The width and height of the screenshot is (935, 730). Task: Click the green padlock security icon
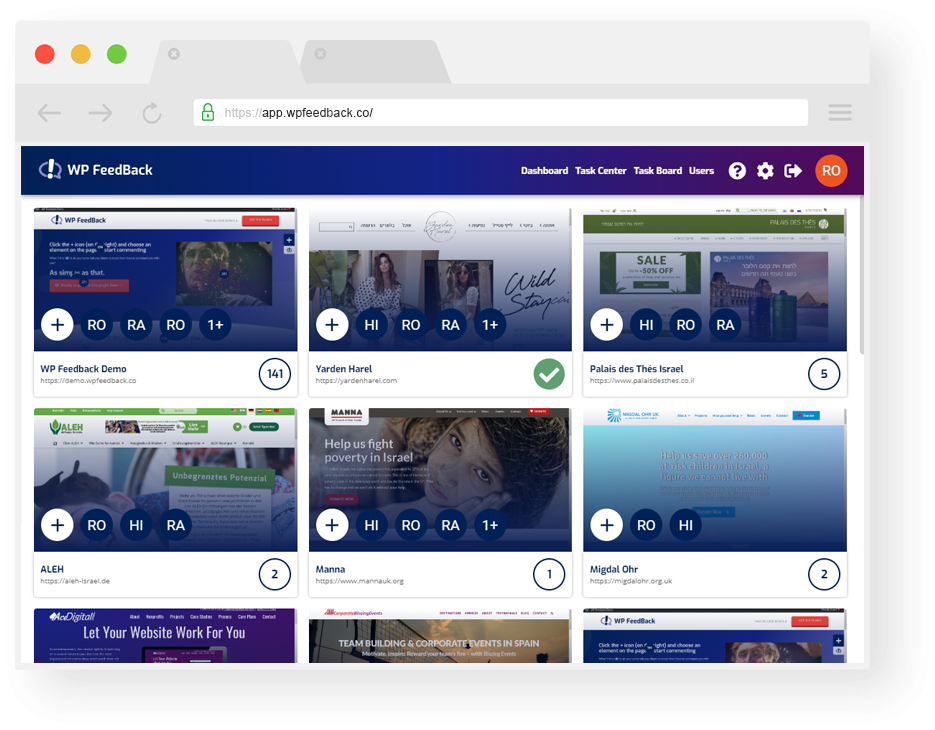pyautogui.click(x=208, y=112)
